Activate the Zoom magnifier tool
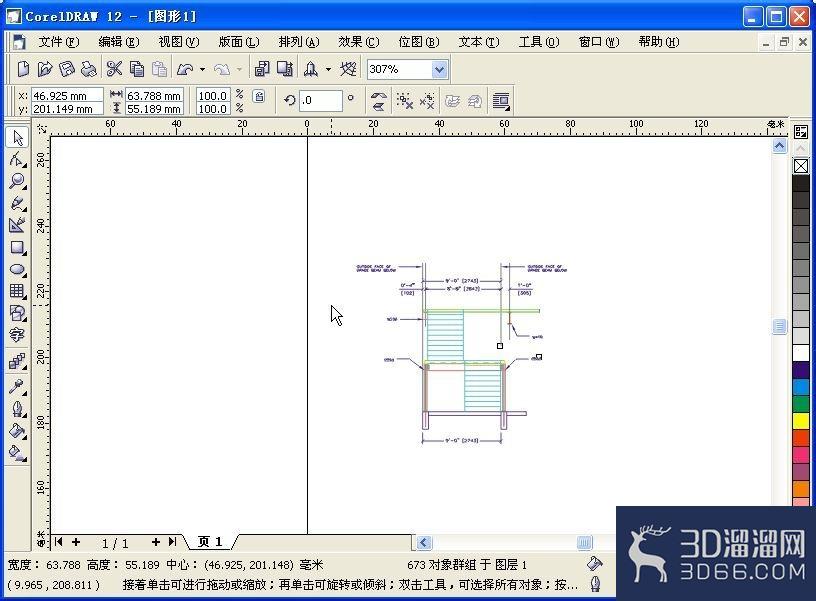Viewport: 816px width, 601px height. (17, 181)
